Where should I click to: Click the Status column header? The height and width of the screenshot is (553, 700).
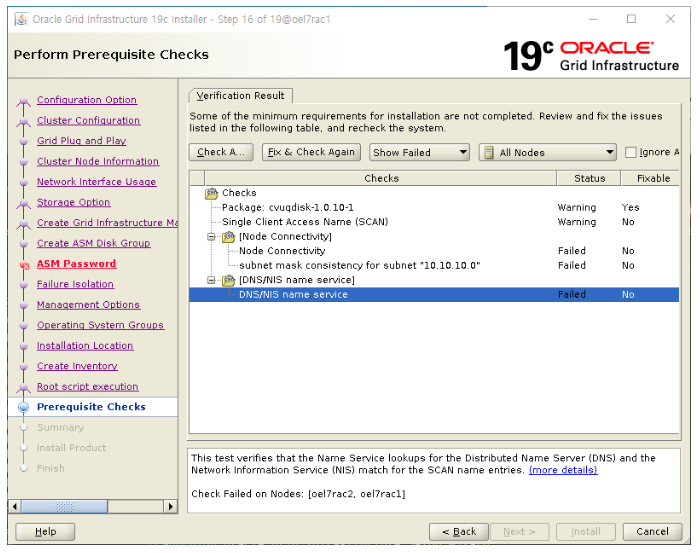pos(589,179)
